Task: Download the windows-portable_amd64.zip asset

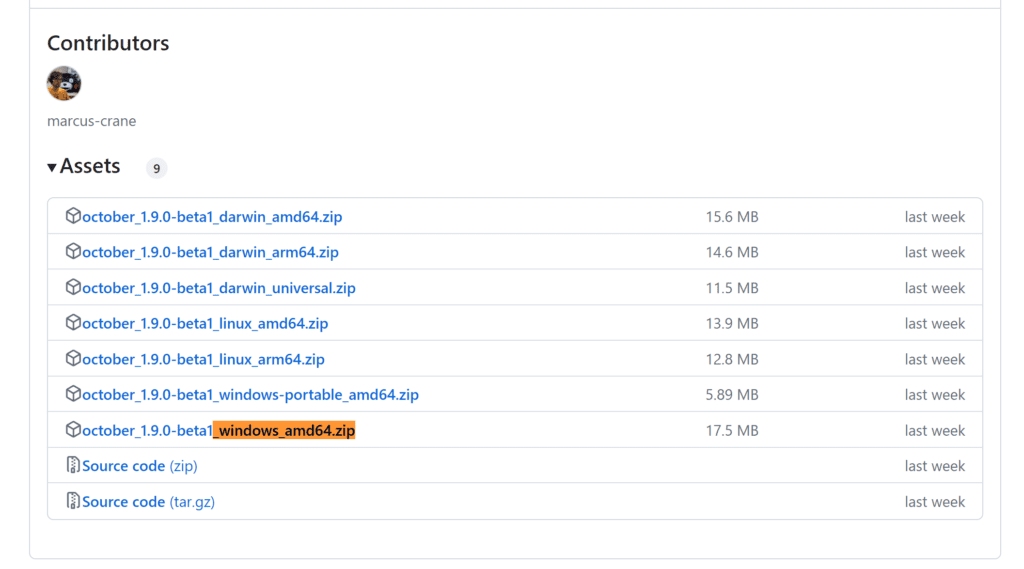Action: (x=250, y=395)
